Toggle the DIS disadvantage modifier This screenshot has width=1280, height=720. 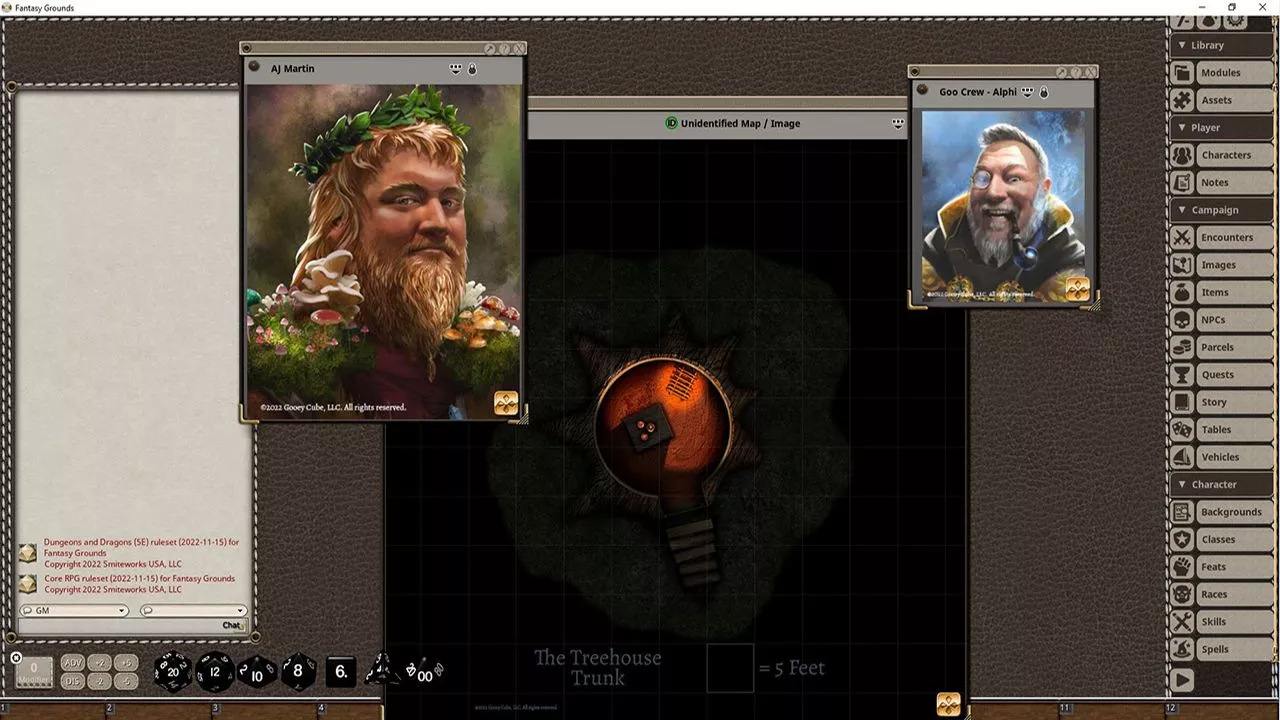pos(73,681)
